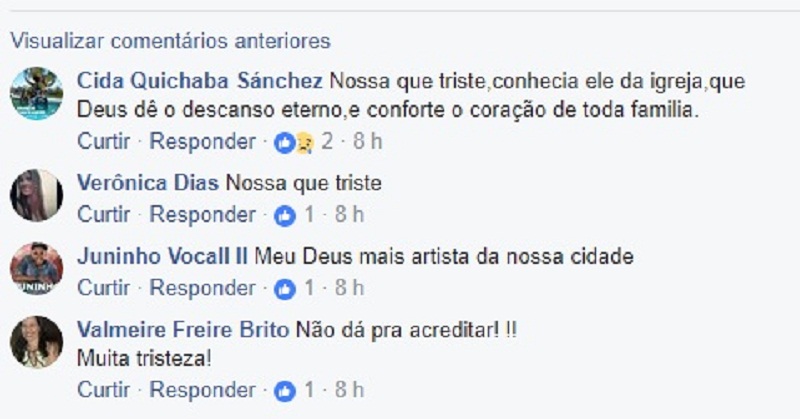Open Valmeire Freire Brito profile picture
This screenshot has width=800, height=419.
pyautogui.click(x=36, y=342)
